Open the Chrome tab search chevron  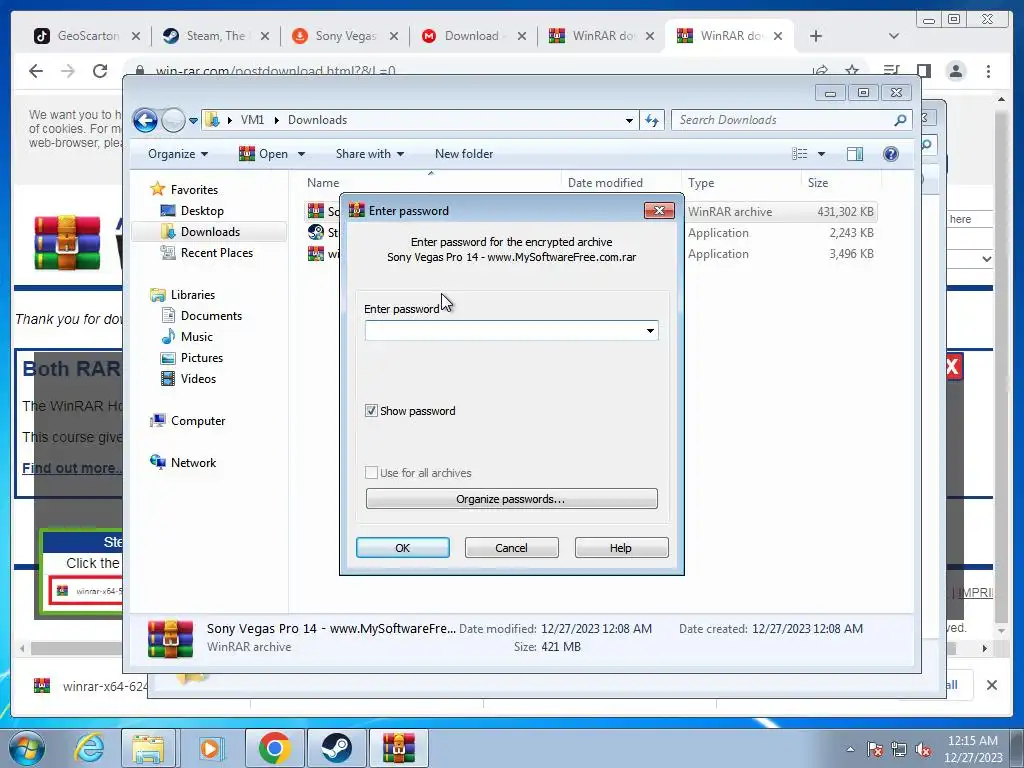tap(894, 36)
